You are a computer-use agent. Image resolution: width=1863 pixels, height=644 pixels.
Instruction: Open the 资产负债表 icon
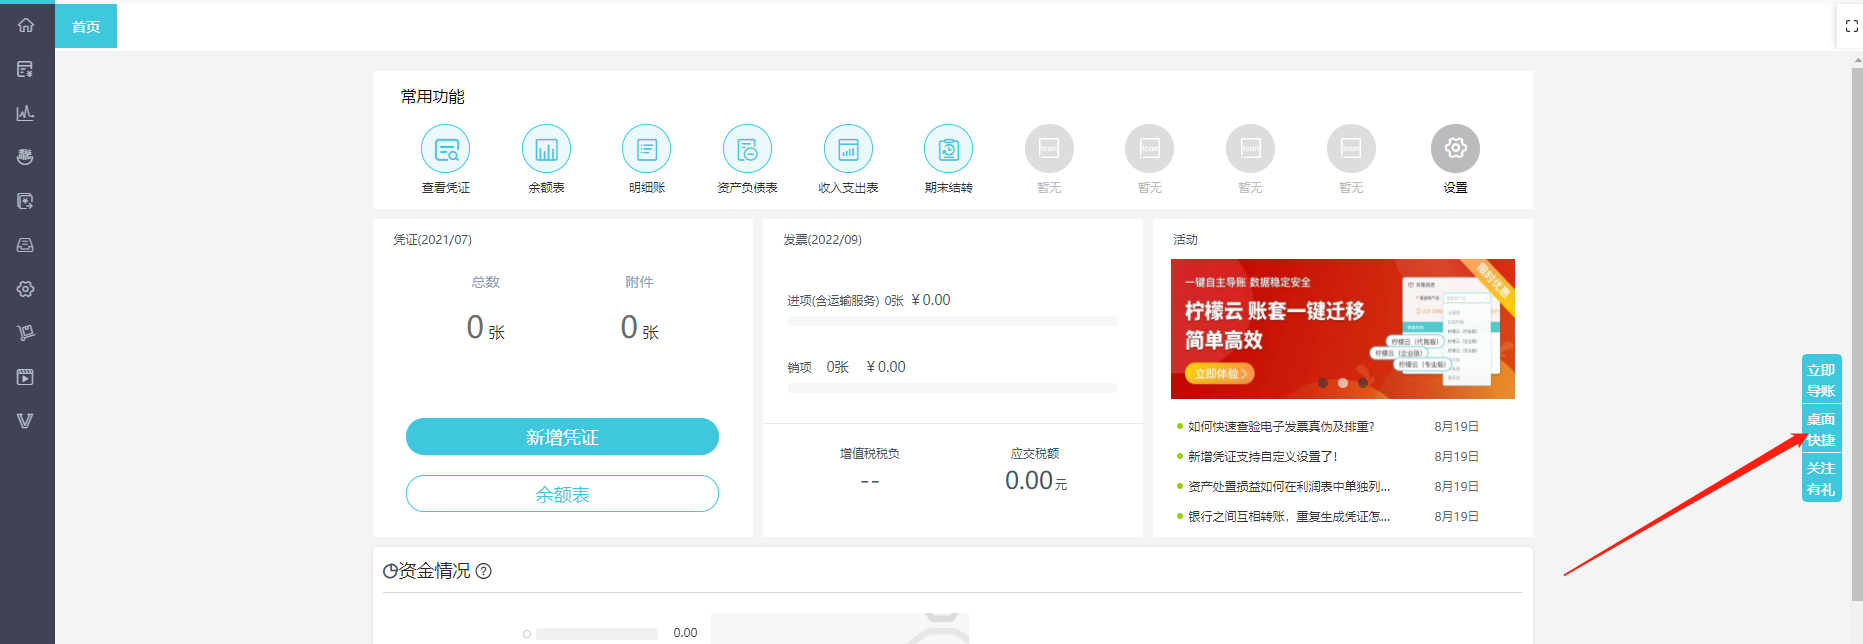coord(747,150)
